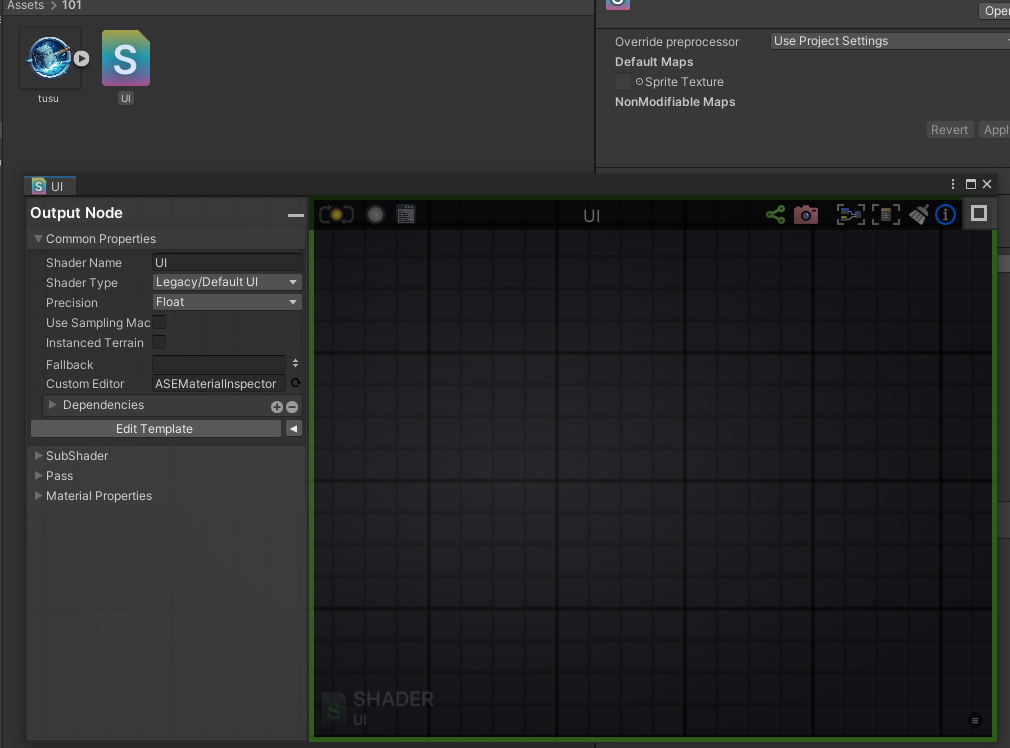The height and width of the screenshot is (748, 1010).
Task: Switch to the UI shader editor tab
Action: coord(50,186)
